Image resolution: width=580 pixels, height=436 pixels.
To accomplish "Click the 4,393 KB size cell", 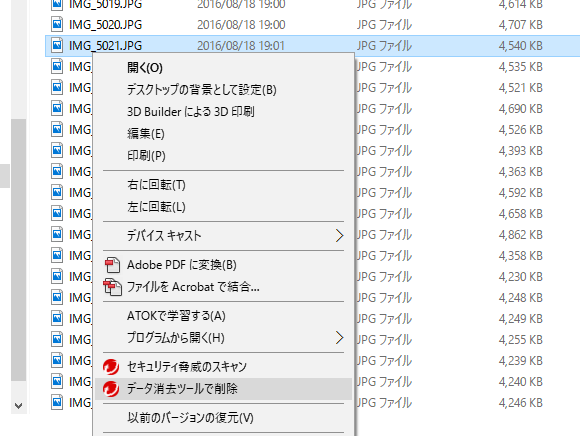I will click(520, 151).
